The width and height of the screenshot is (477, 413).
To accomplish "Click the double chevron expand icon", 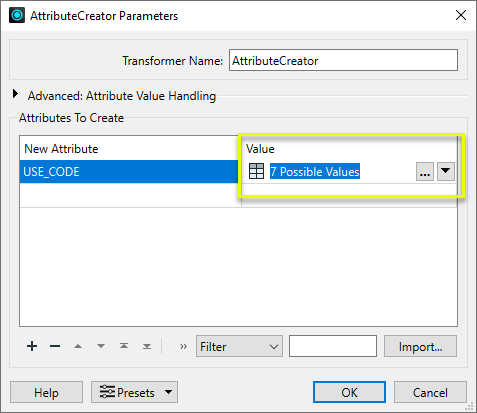I will pyautogui.click(x=183, y=346).
